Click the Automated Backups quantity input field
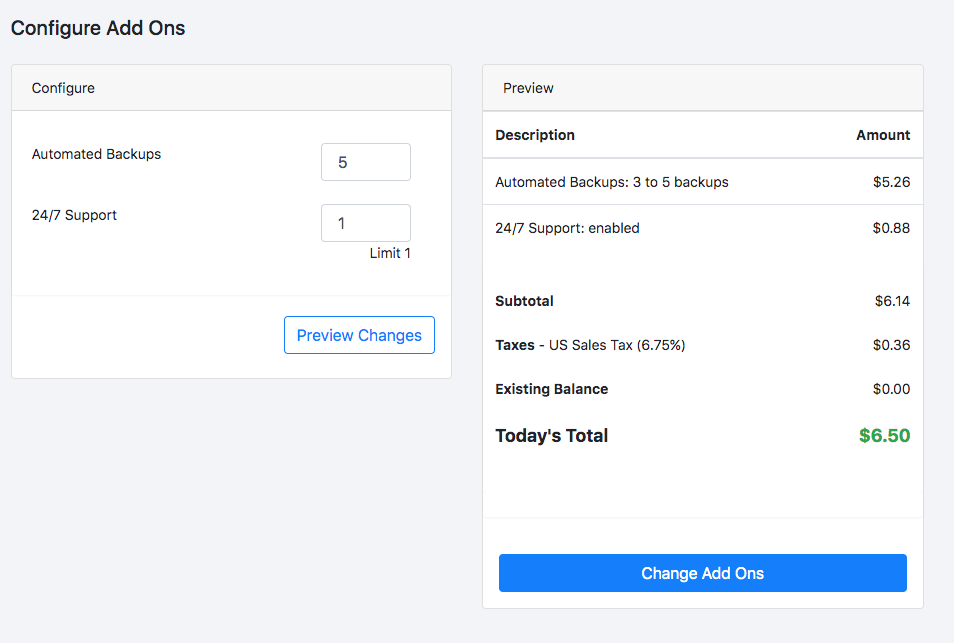This screenshot has height=643, width=954. (x=365, y=162)
